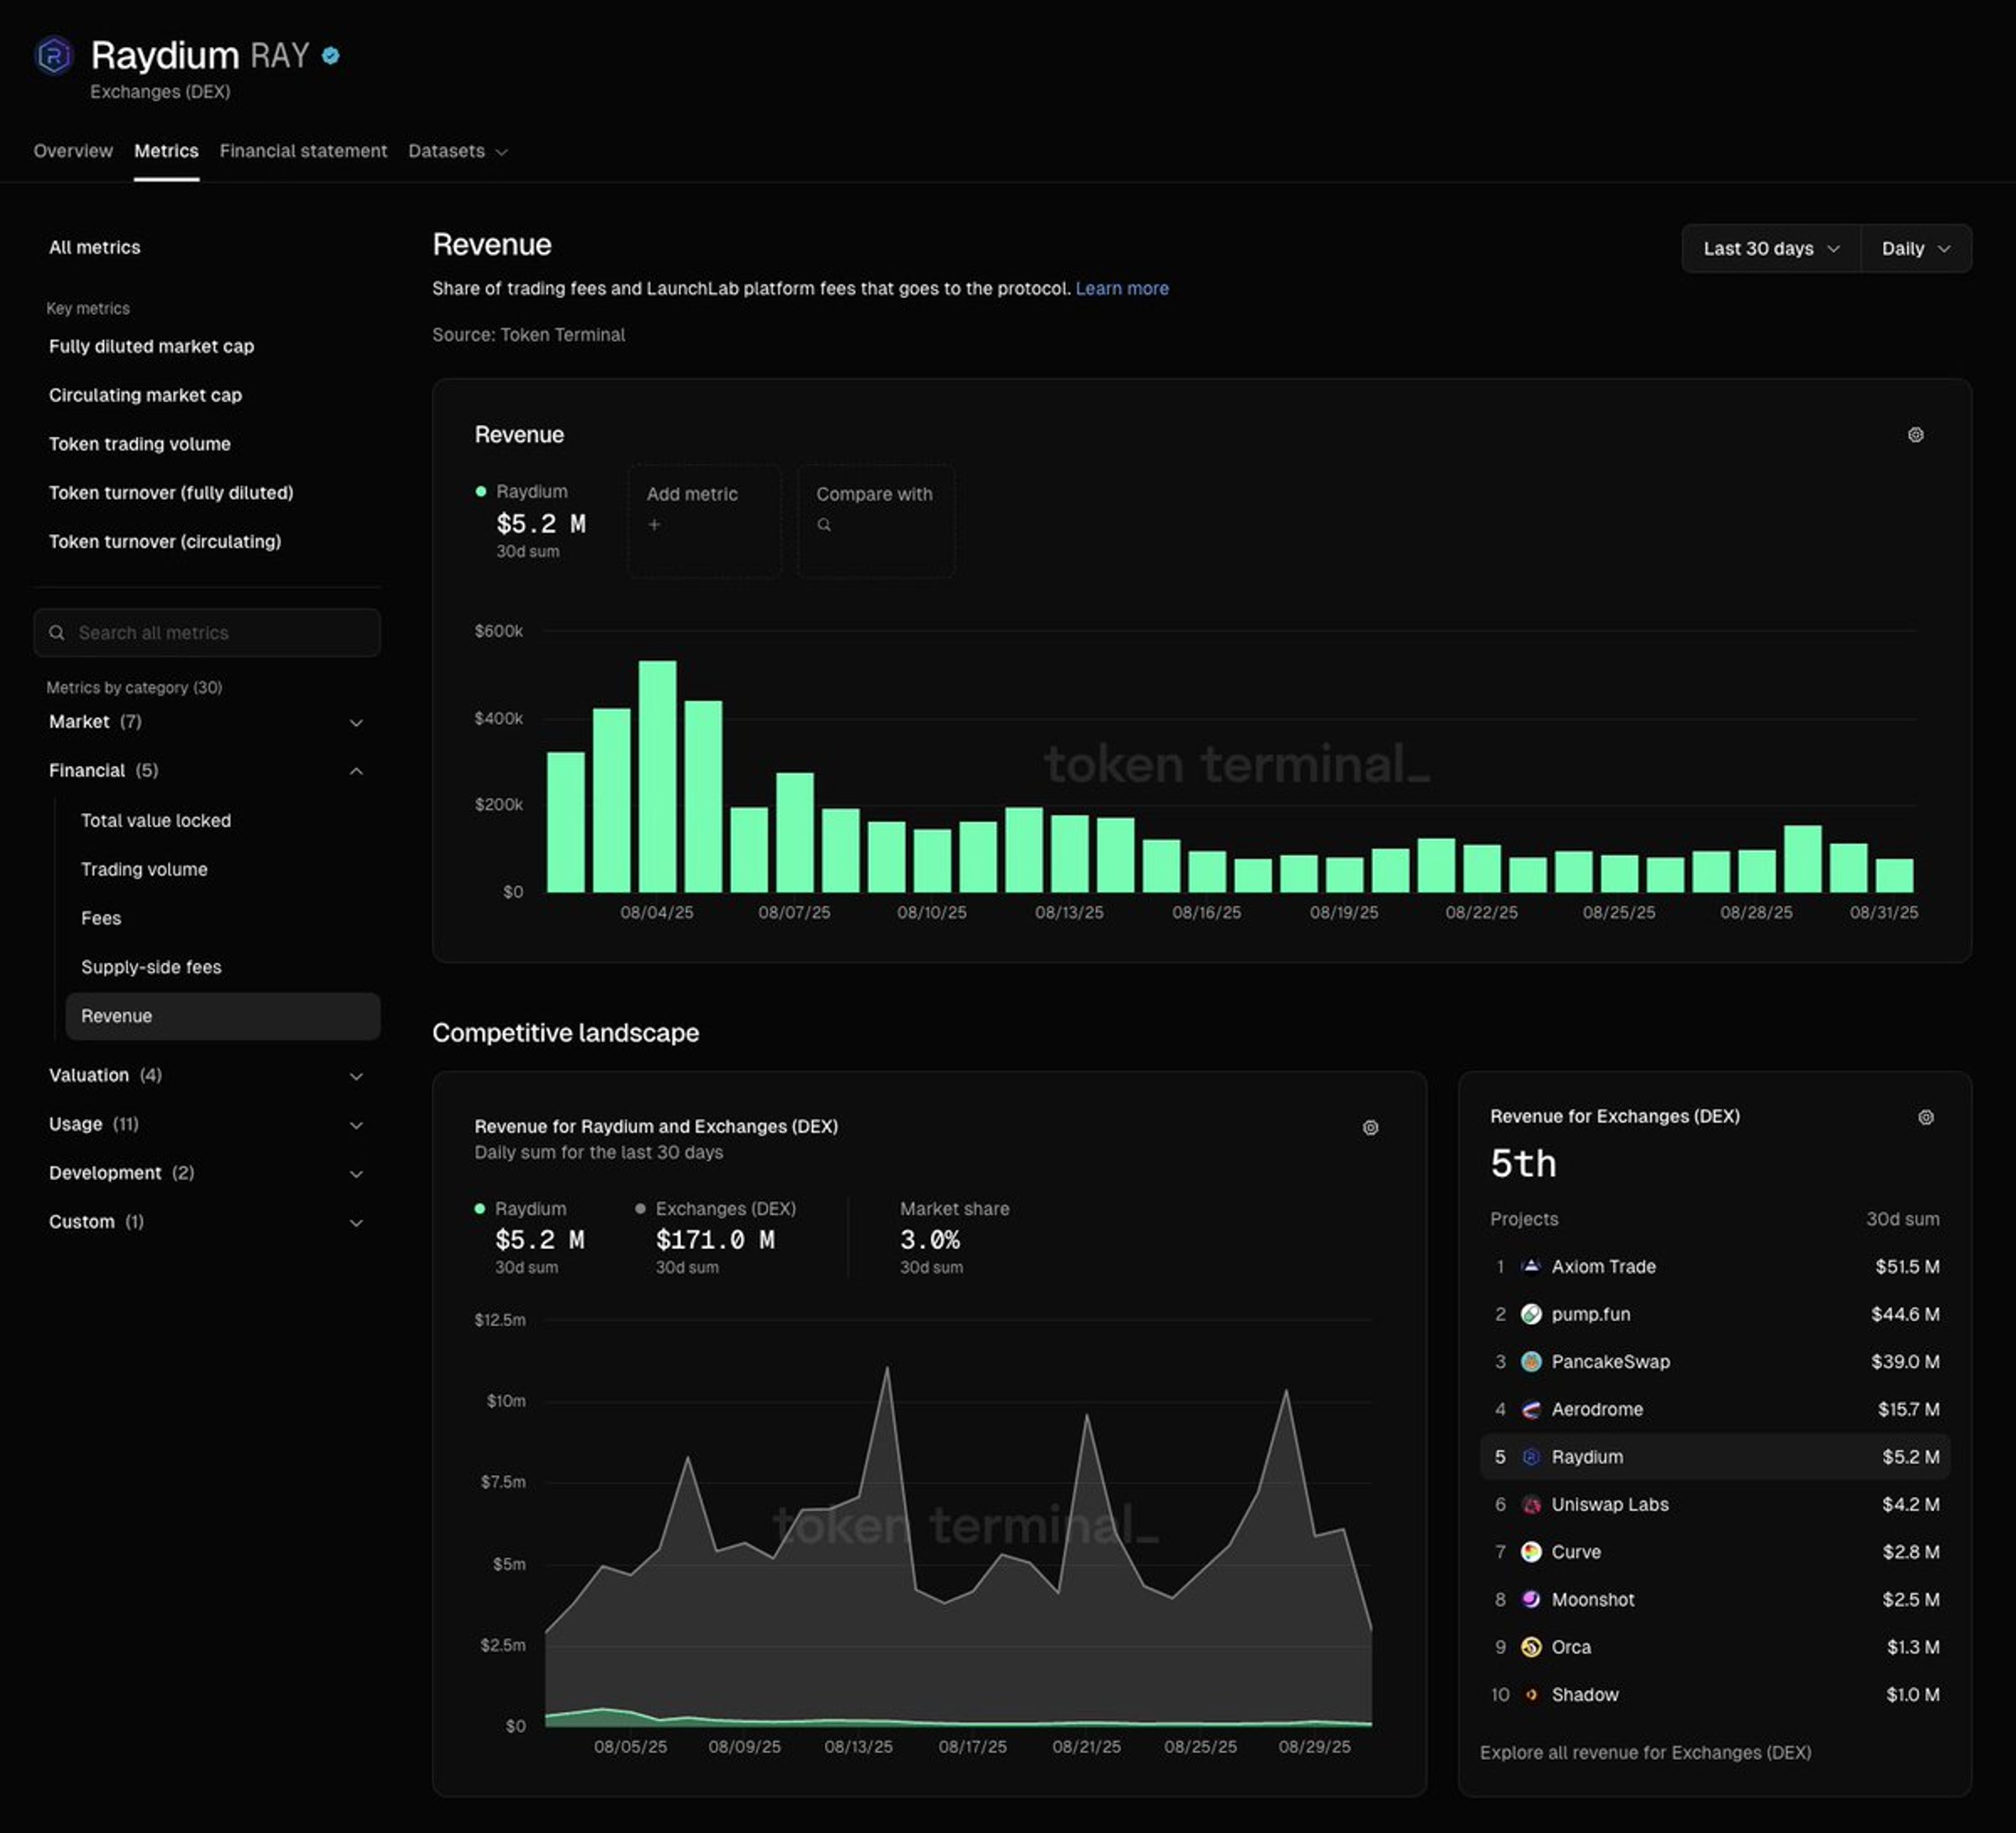Expand the Valuation metrics category
Image resolution: width=2016 pixels, height=1833 pixels.
[206, 1075]
